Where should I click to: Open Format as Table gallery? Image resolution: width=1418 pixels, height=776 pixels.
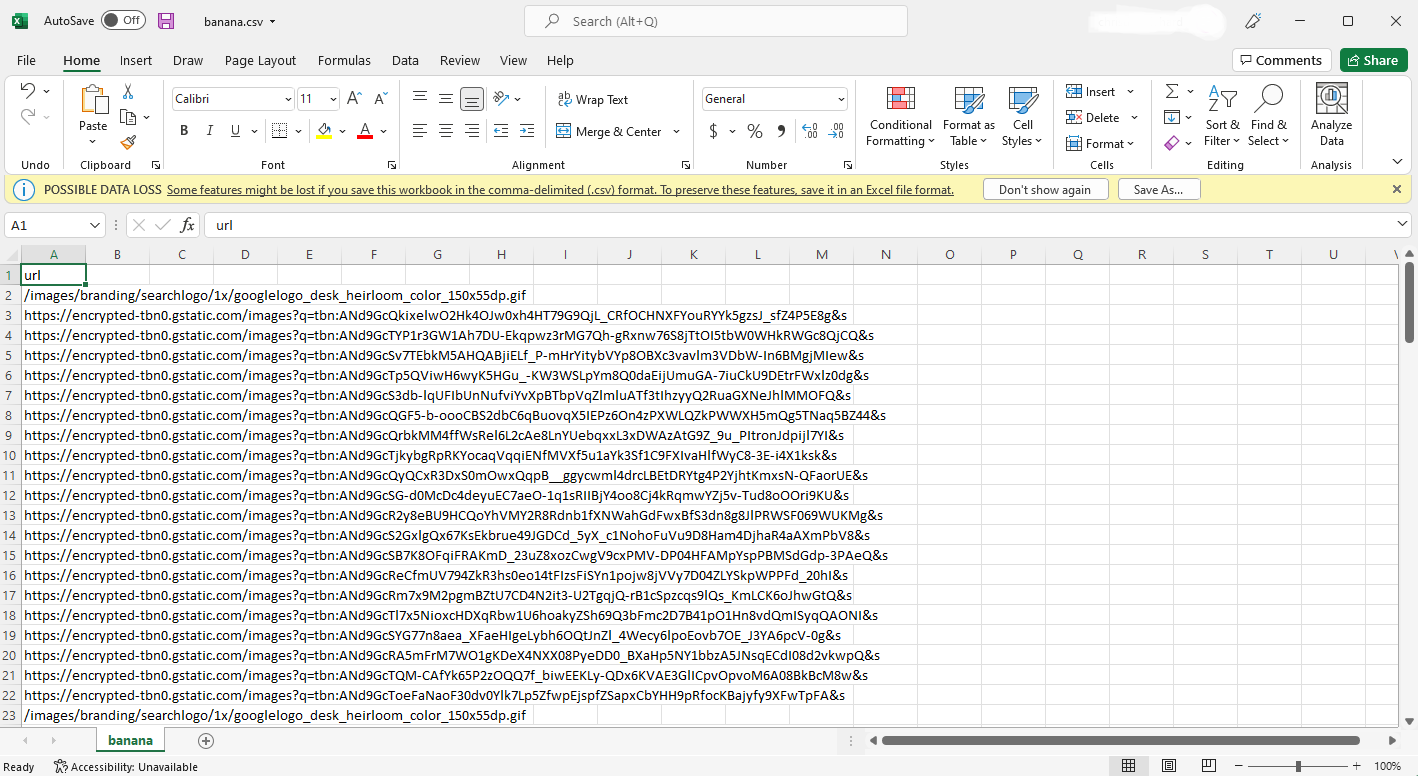coord(968,116)
